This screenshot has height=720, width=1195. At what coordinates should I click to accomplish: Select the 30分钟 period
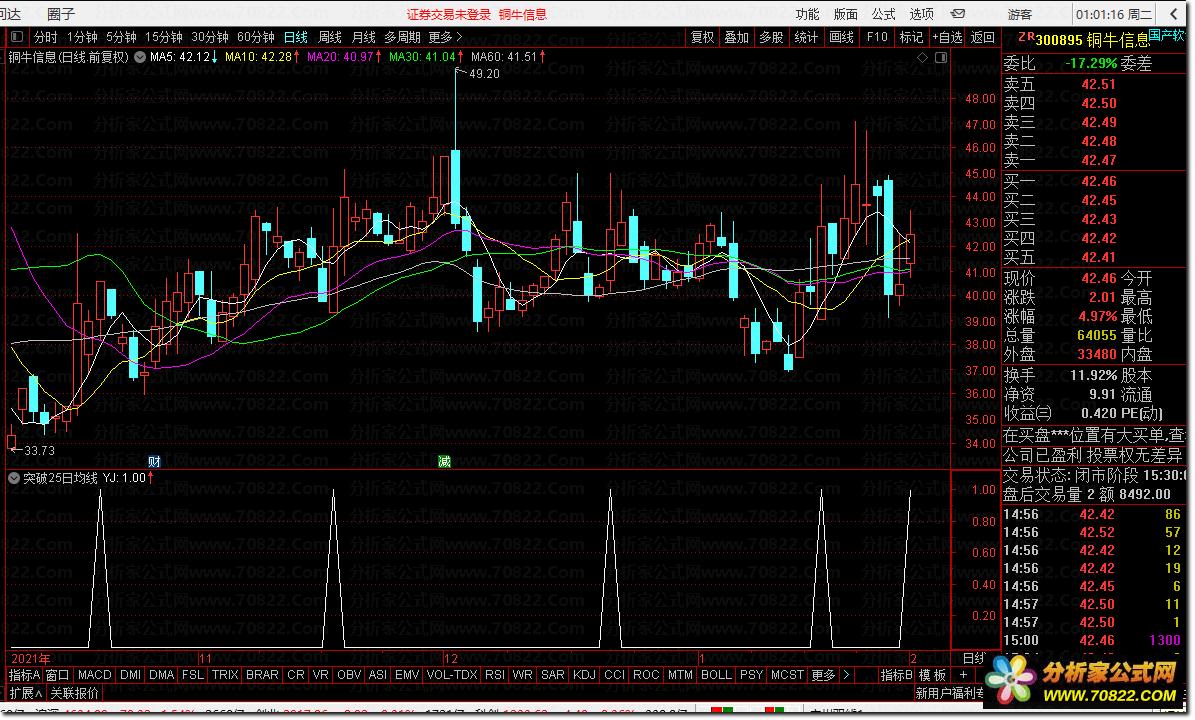(210, 37)
